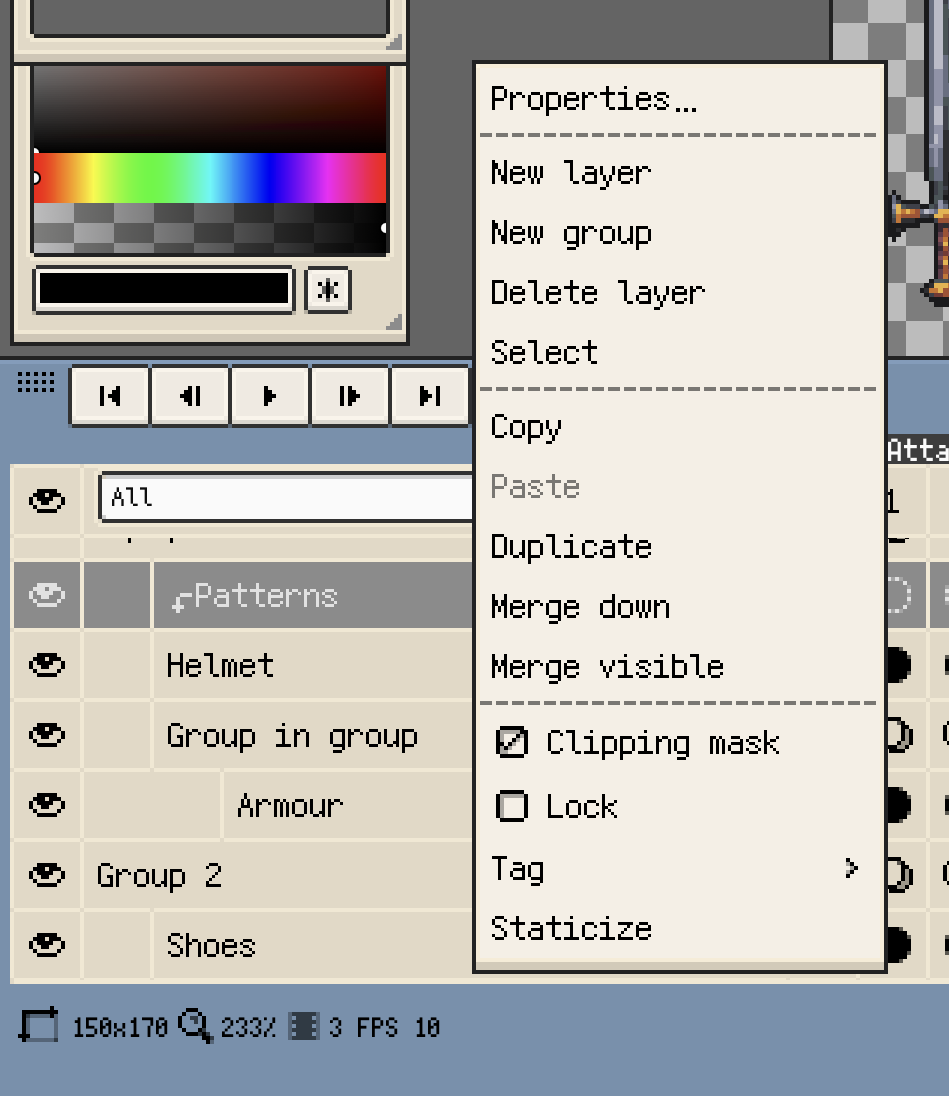Hide the Helmet layer using eye icon

[x=46, y=665]
